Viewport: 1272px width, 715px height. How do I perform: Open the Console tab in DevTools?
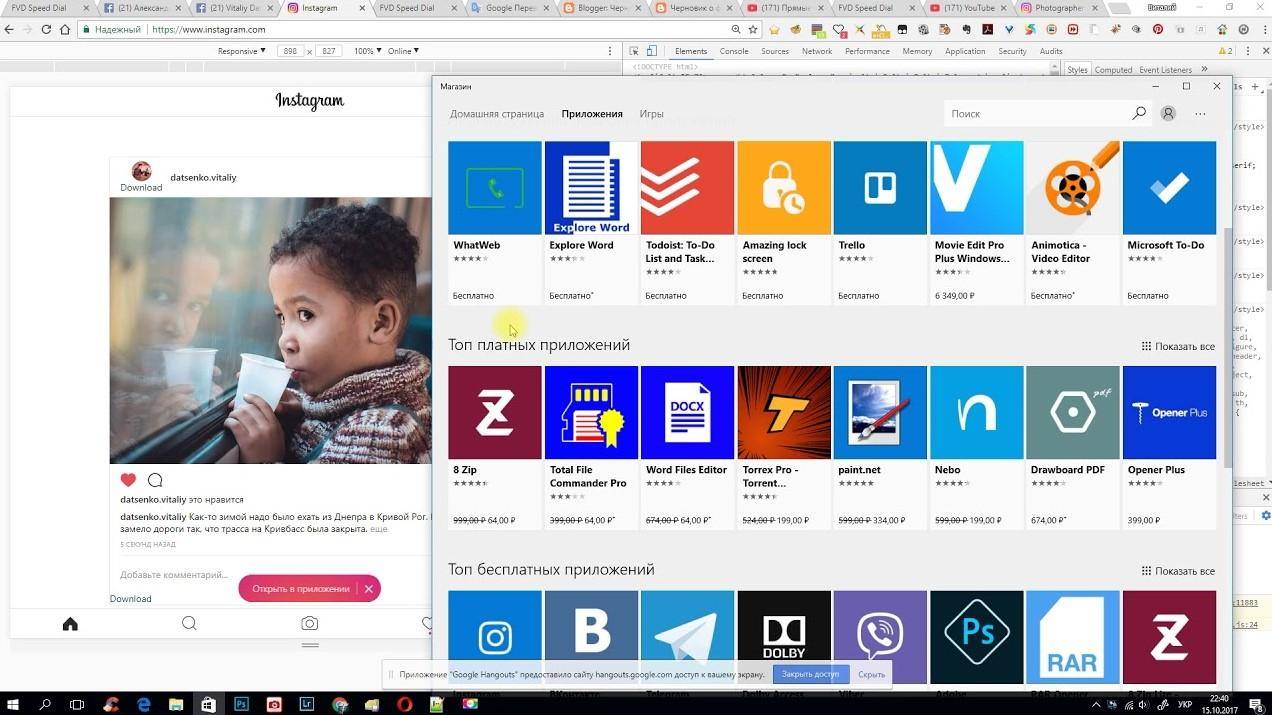(x=734, y=51)
